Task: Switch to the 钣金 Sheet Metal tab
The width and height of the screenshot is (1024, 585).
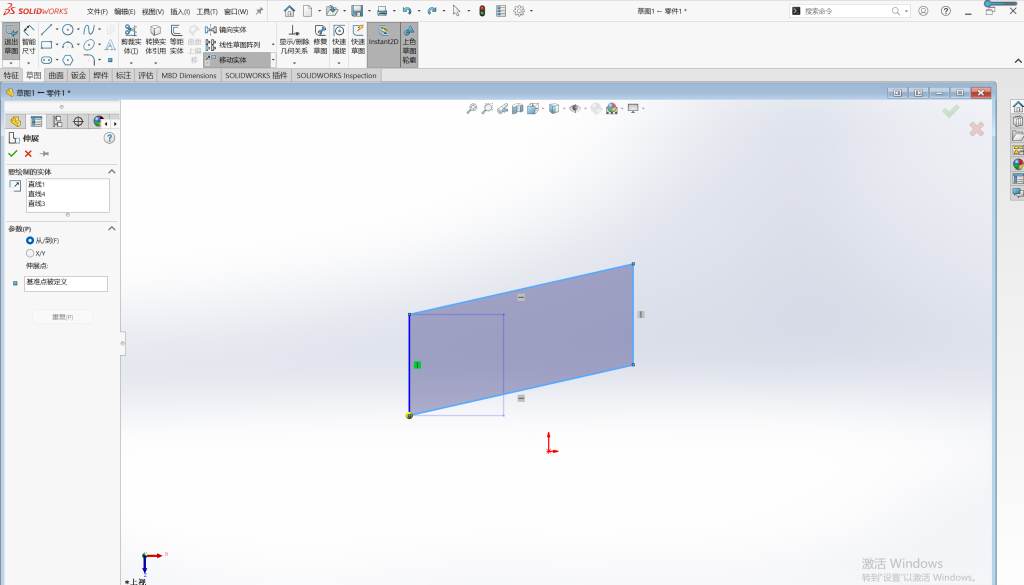Action: point(78,76)
